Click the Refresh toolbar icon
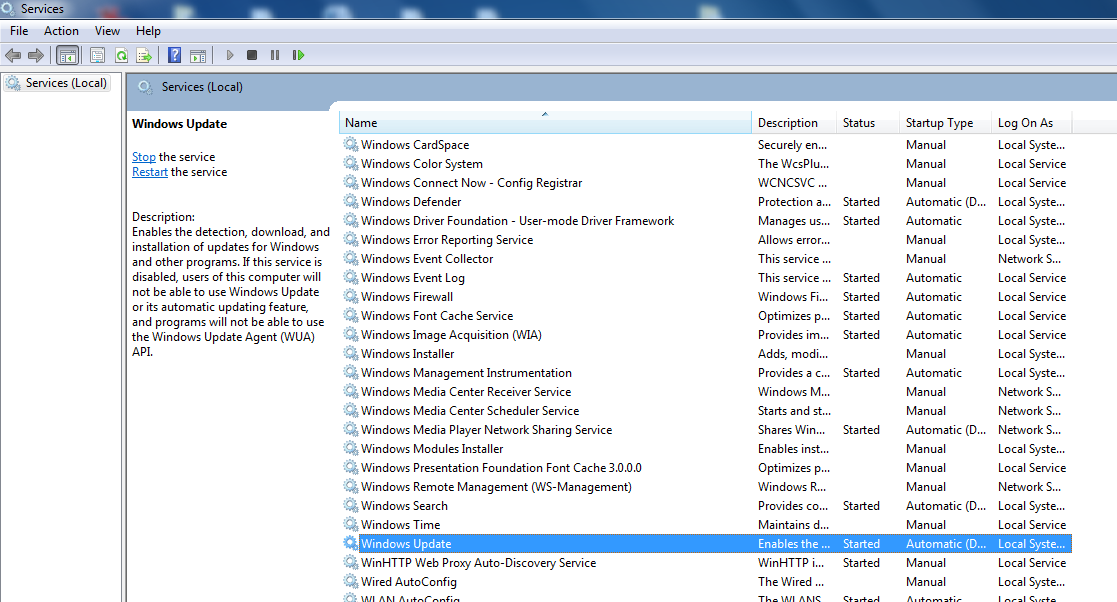The image size is (1117, 602). (121, 55)
